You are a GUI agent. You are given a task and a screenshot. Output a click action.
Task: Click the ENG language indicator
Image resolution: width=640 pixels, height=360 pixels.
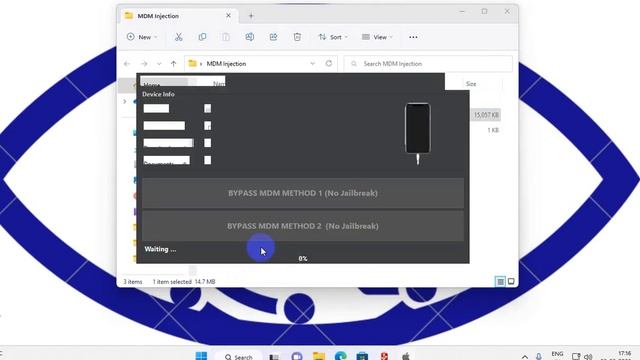[557, 354]
